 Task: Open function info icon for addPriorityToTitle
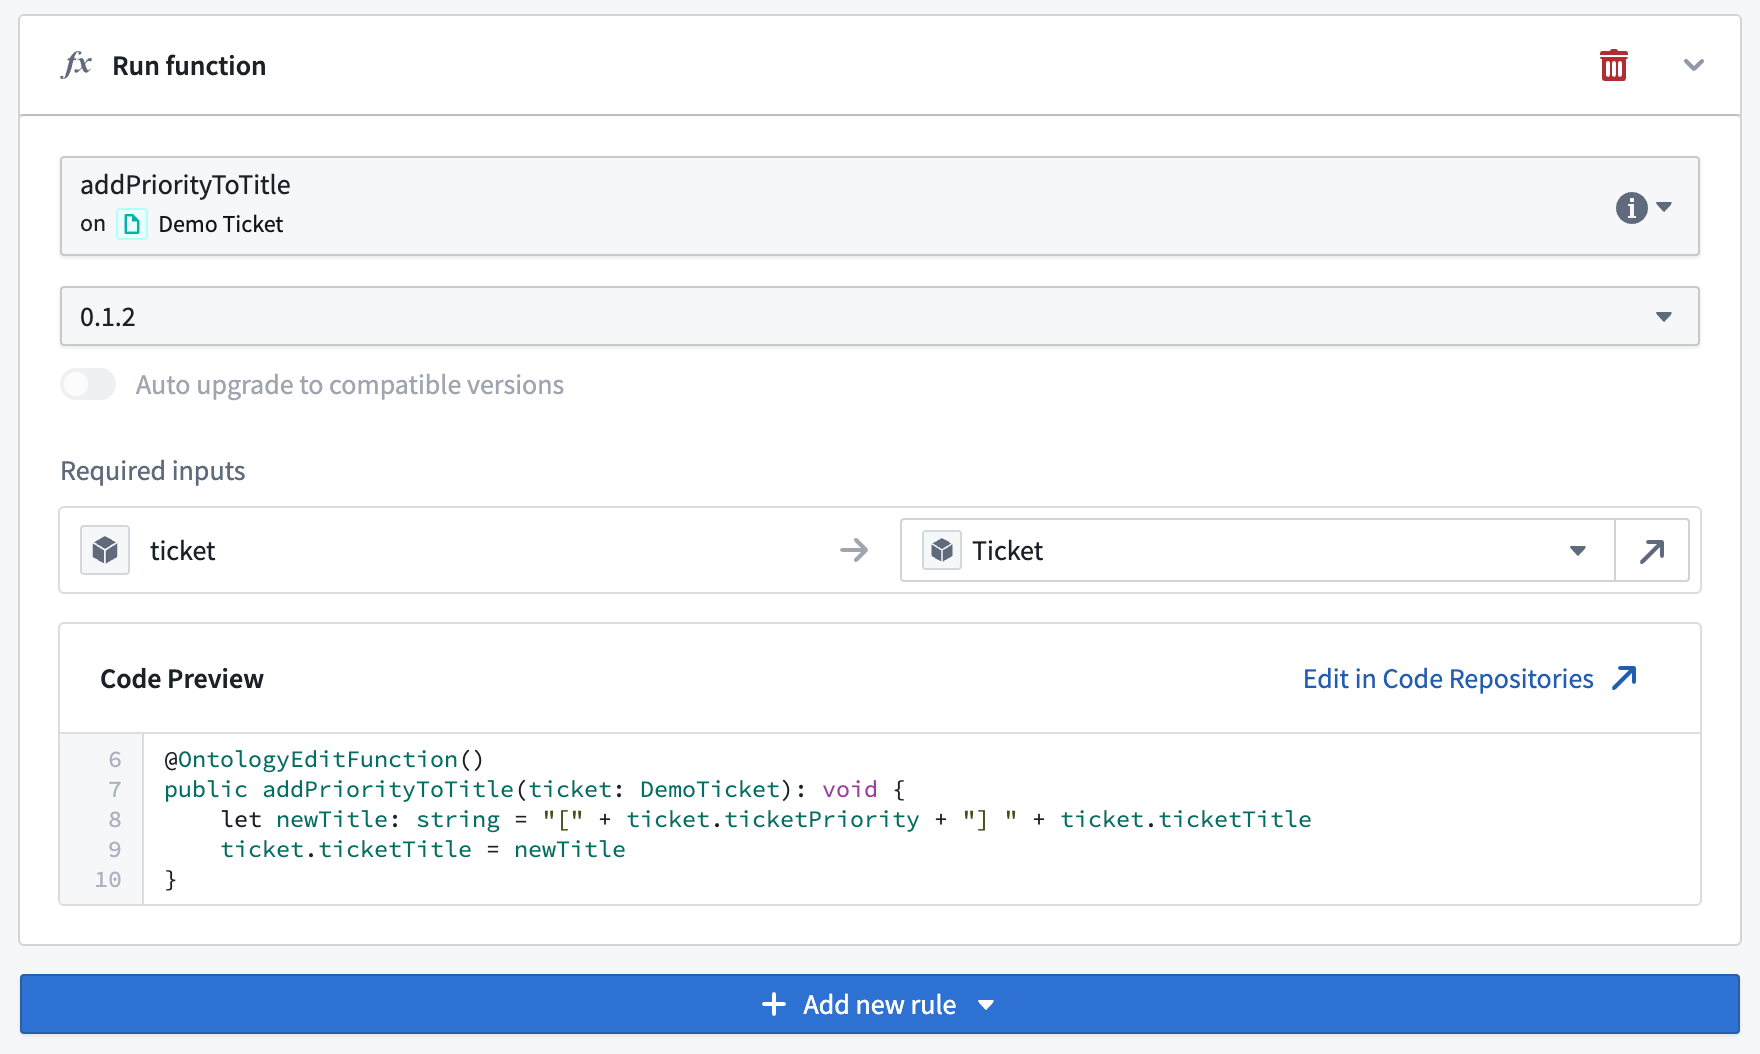coord(1631,207)
